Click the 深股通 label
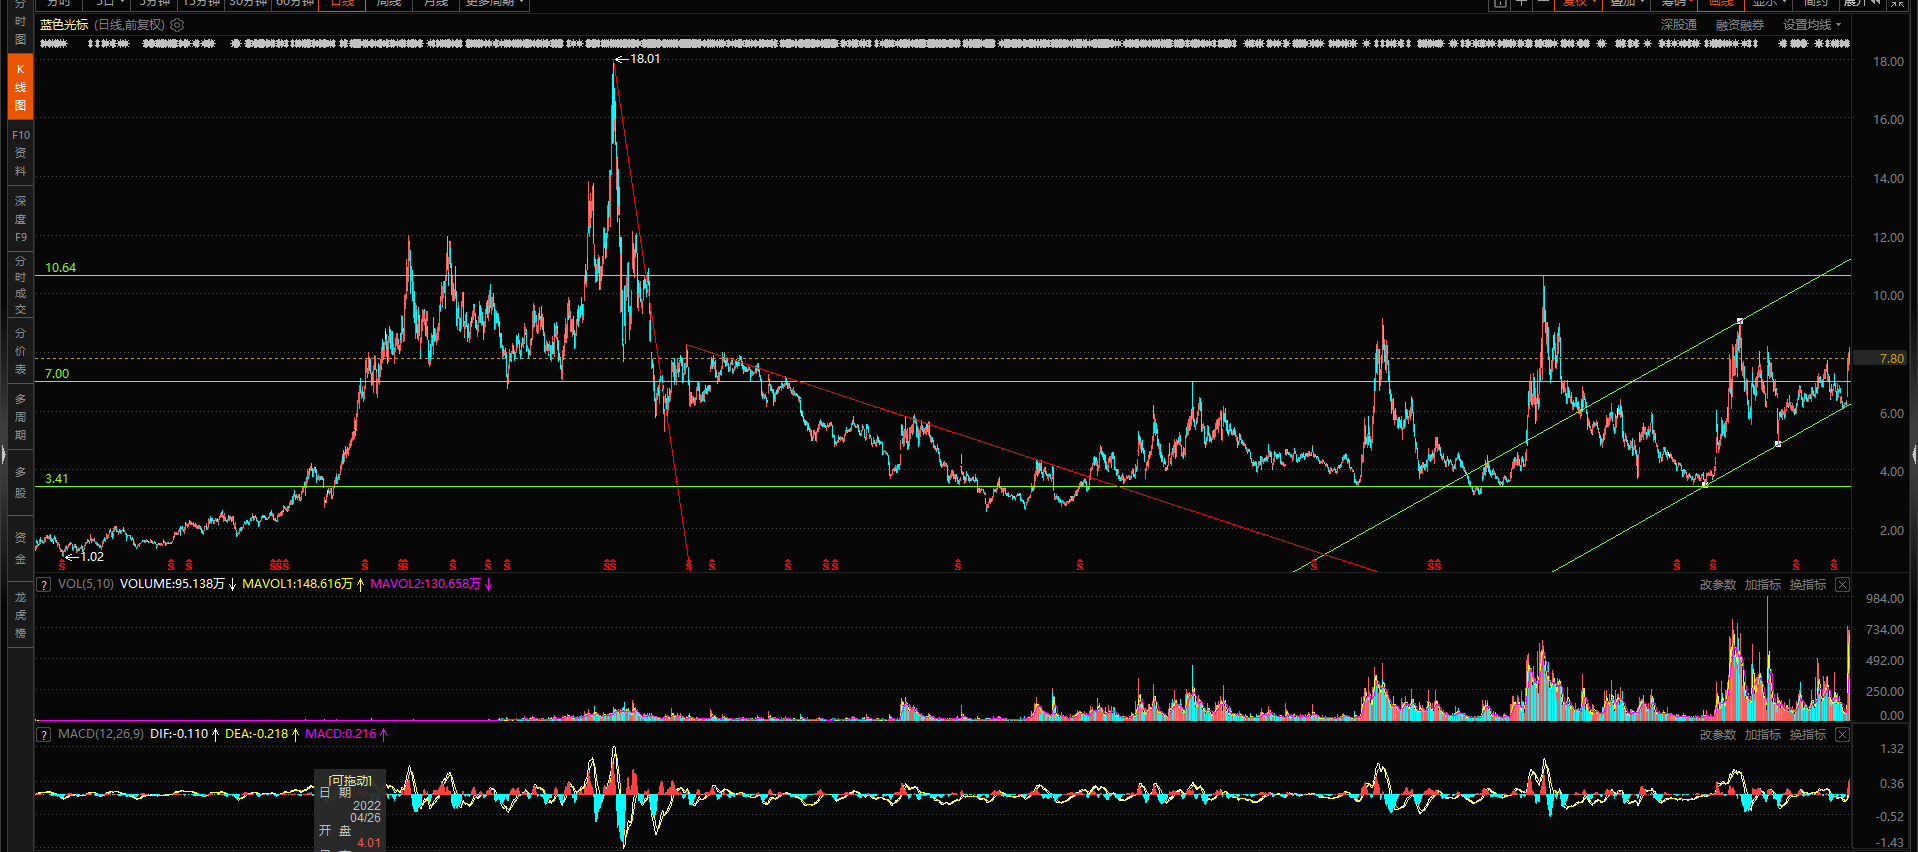The height and width of the screenshot is (852, 1918). [x=1679, y=25]
